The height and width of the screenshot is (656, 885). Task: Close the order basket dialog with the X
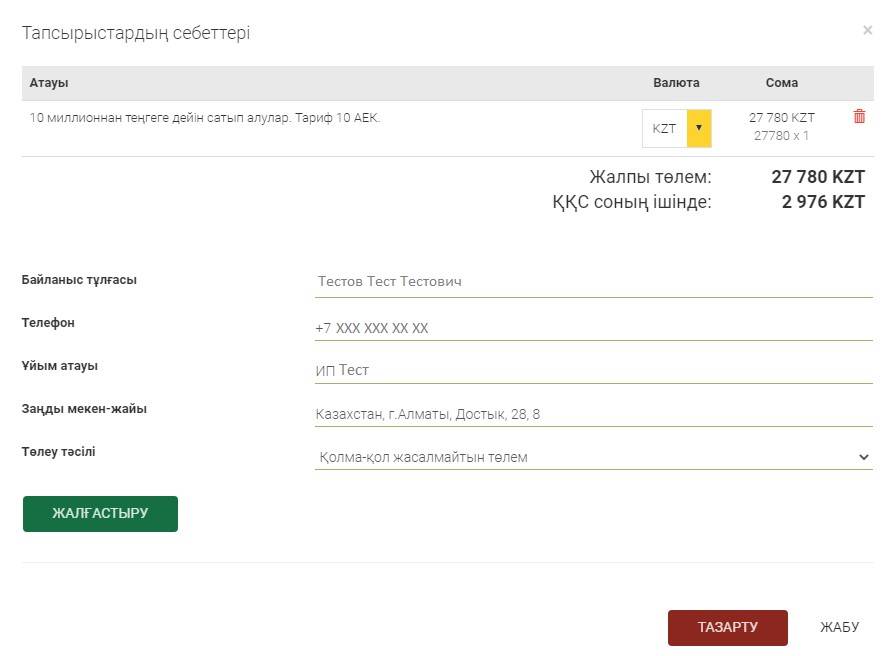click(x=867, y=31)
